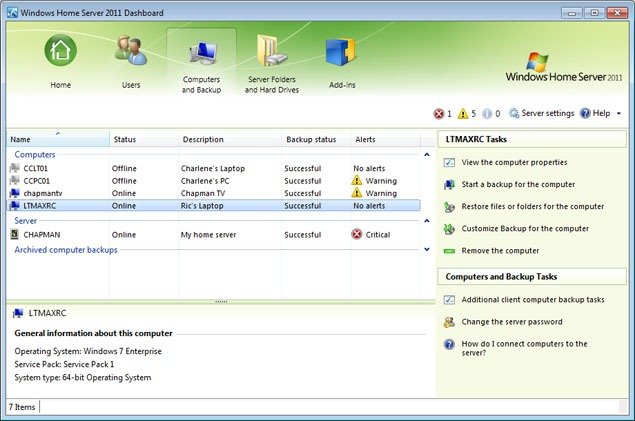Click the informational alerts icon
This screenshot has height=421, width=635.
(487, 114)
